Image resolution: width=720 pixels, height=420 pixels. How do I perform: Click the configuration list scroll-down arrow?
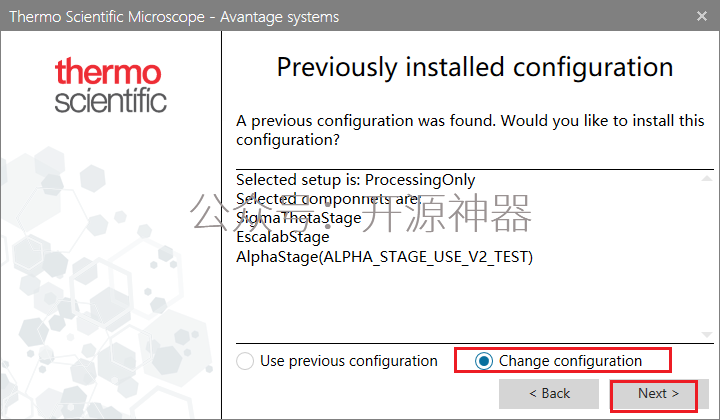(x=707, y=335)
